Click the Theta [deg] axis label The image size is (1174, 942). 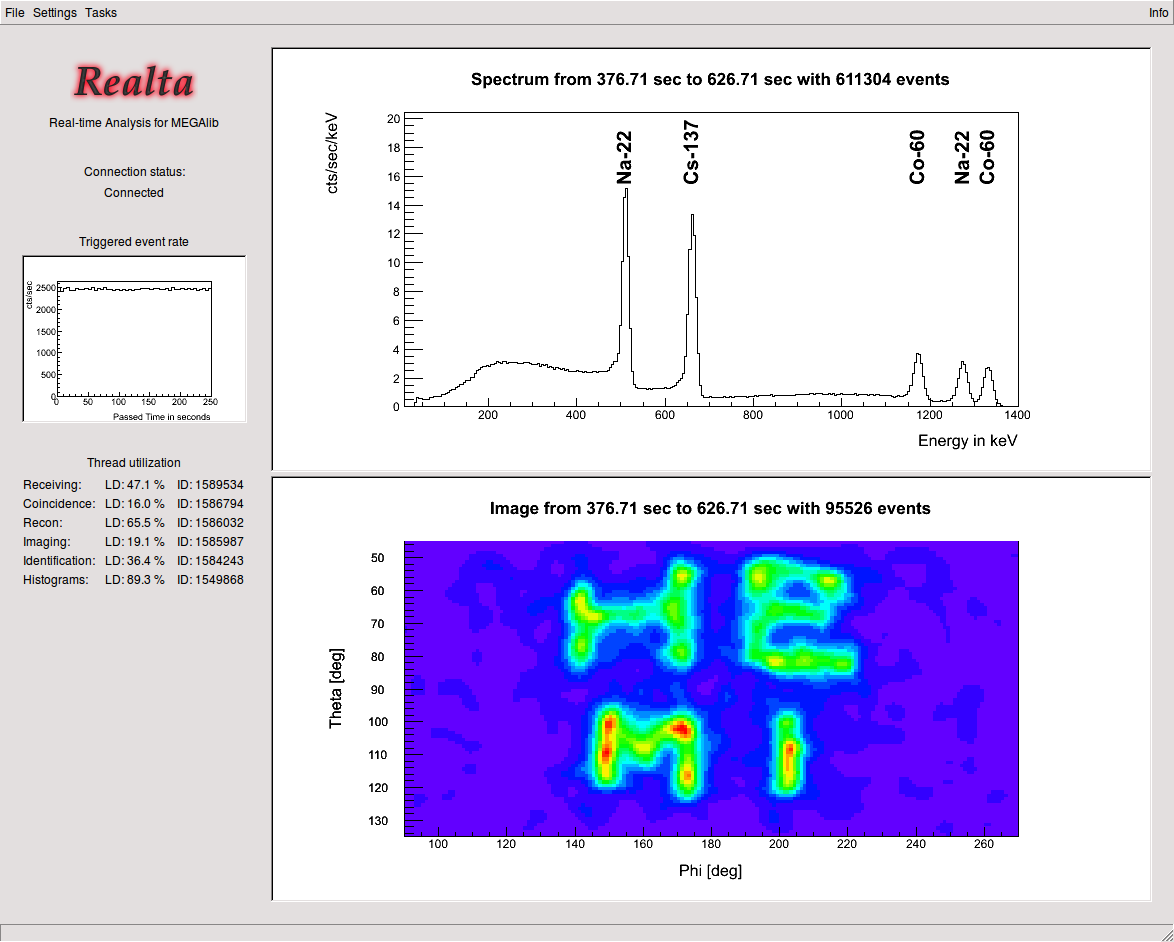(x=335, y=689)
